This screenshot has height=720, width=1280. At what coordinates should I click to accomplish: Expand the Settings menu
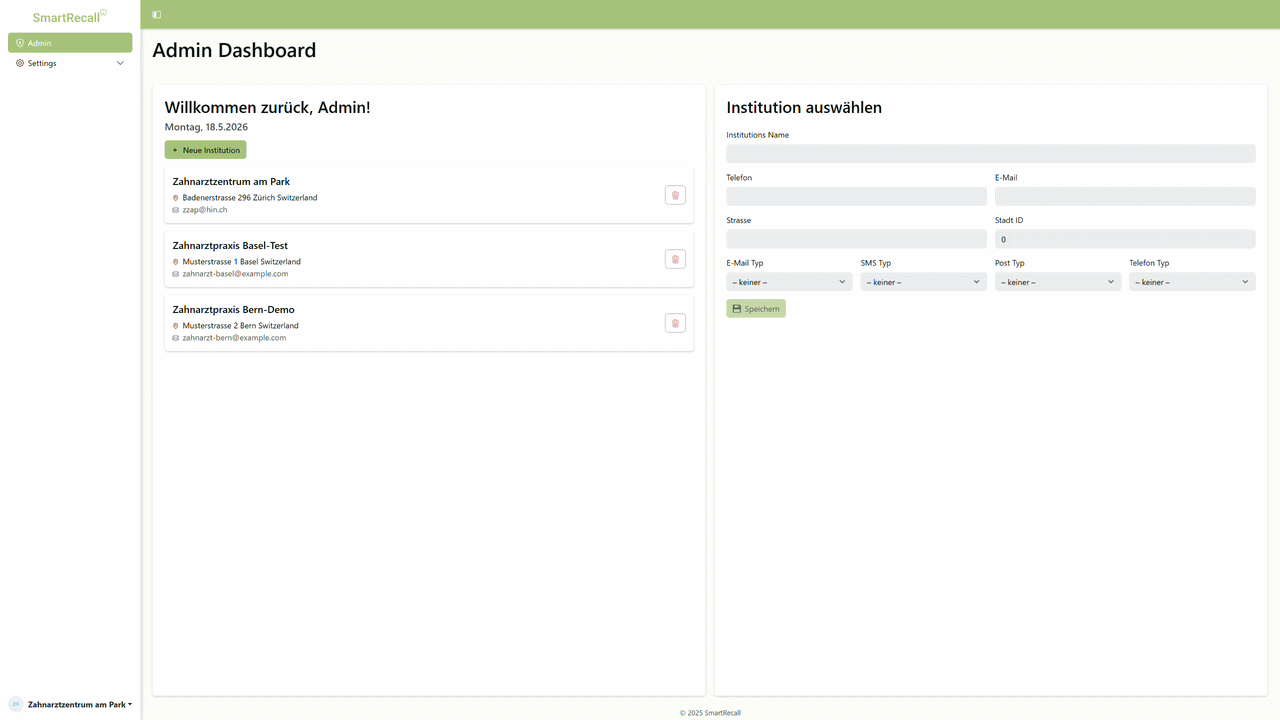pos(70,63)
